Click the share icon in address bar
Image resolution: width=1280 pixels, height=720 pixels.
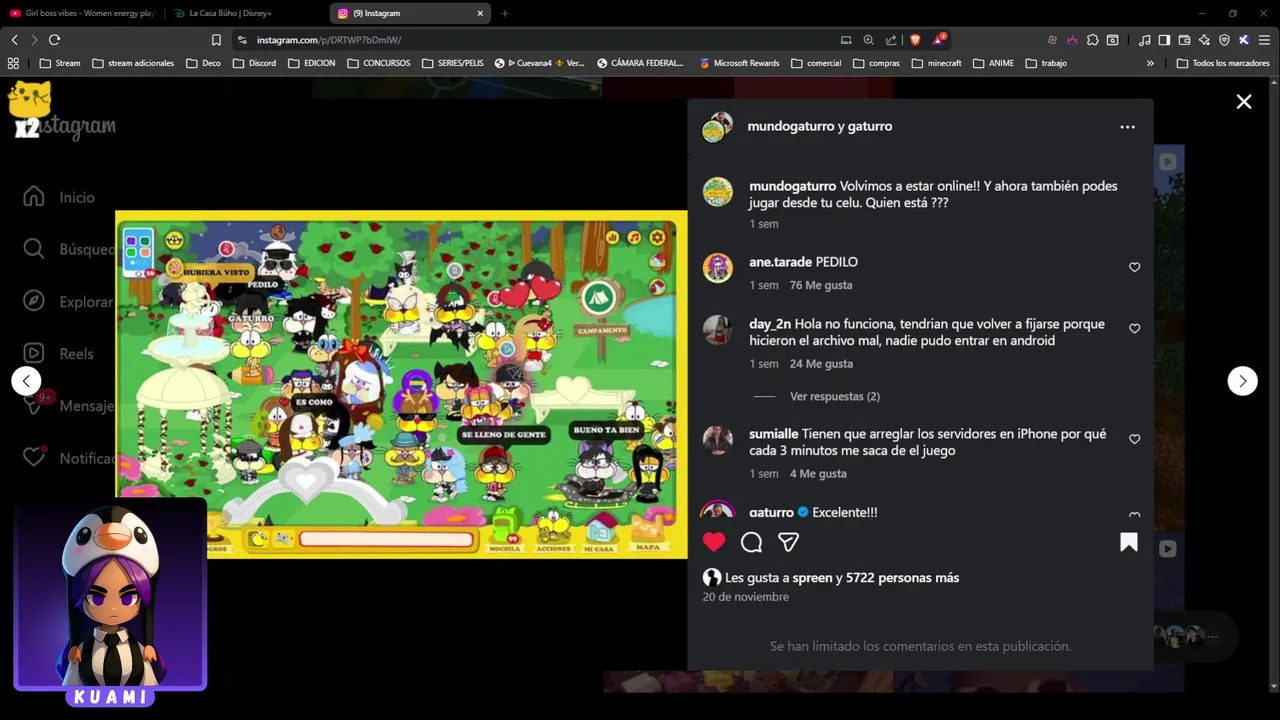(x=891, y=40)
